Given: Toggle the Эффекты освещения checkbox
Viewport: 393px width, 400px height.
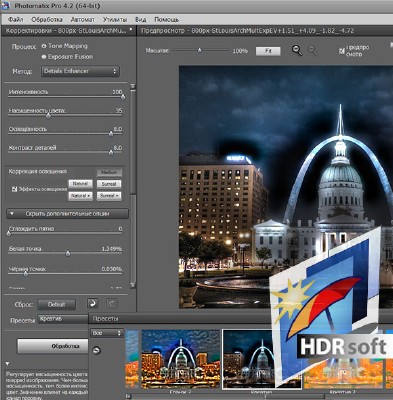Looking at the screenshot, I should [14, 189].
